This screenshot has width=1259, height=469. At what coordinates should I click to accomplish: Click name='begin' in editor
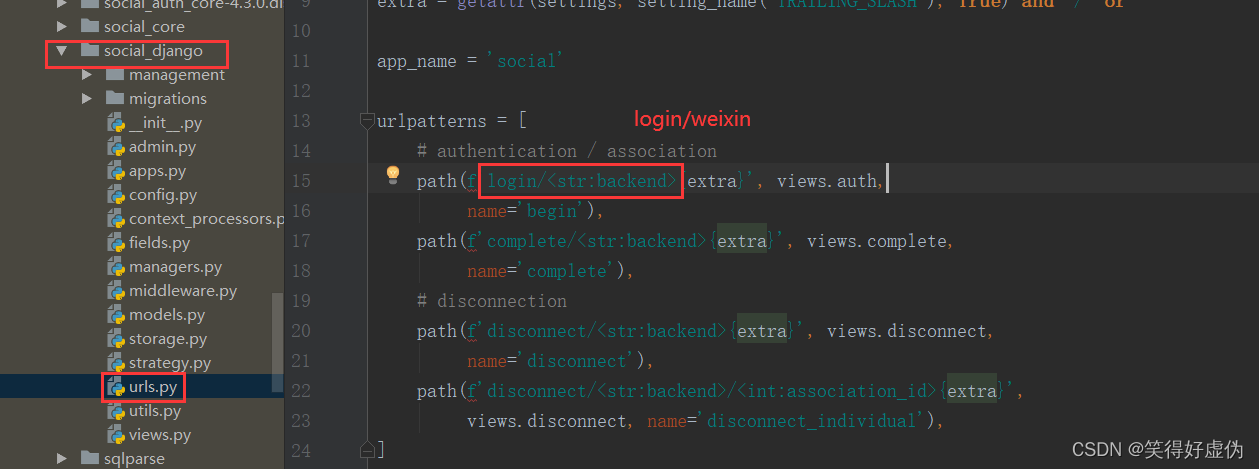527,211
